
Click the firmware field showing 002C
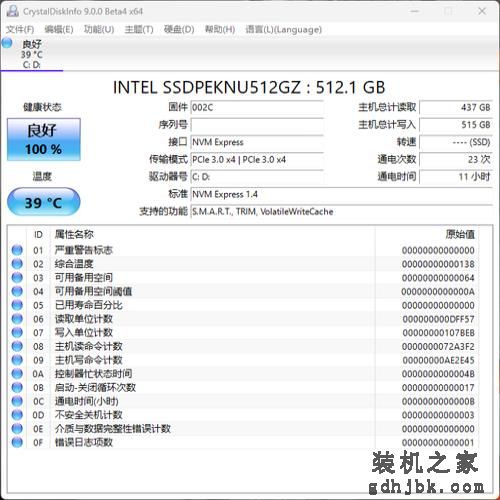(x=257, y=108)
